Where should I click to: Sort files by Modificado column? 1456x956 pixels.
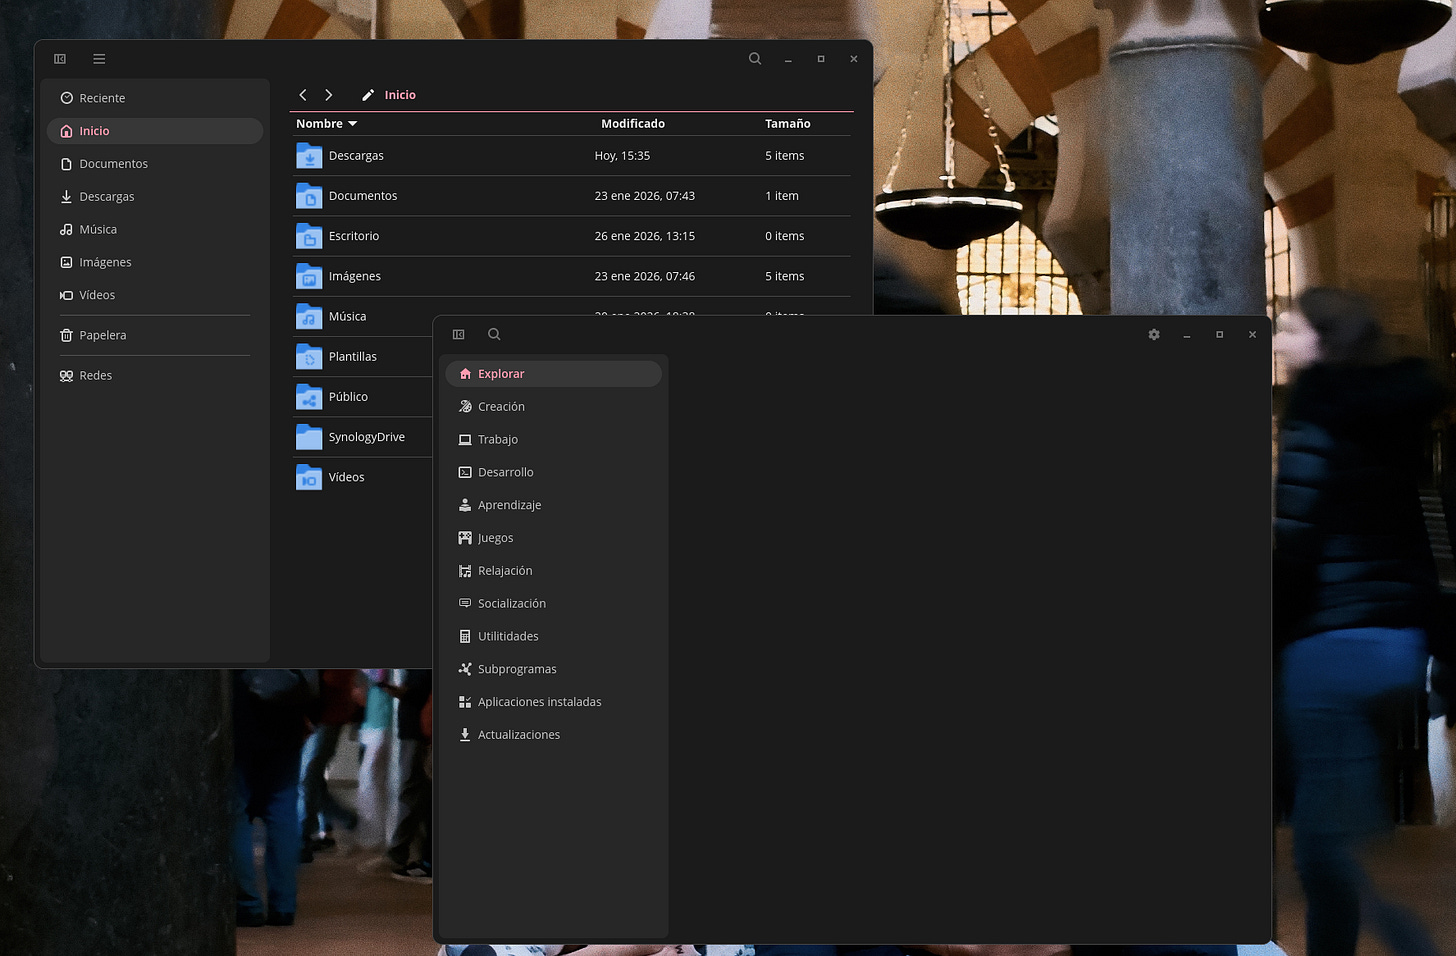632,124
